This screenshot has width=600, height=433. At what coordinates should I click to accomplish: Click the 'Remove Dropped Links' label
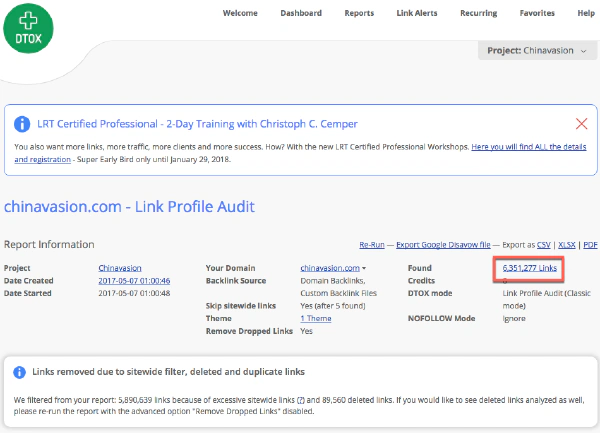coord(249,331)
